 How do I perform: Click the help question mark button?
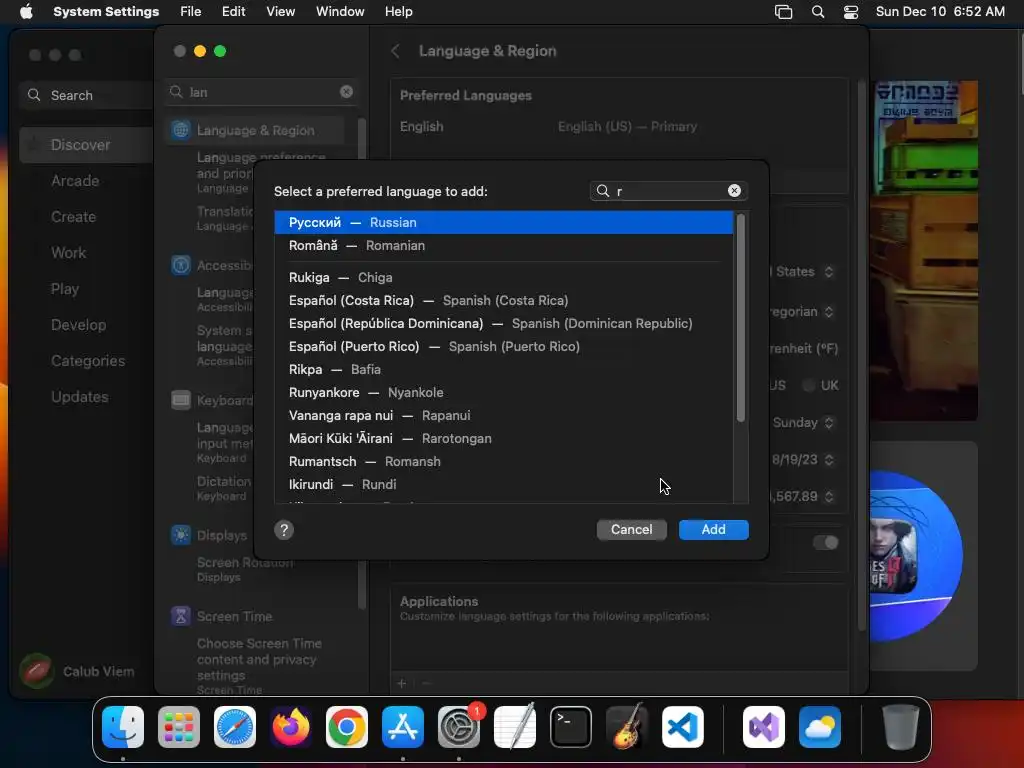(x=284, y=530)
